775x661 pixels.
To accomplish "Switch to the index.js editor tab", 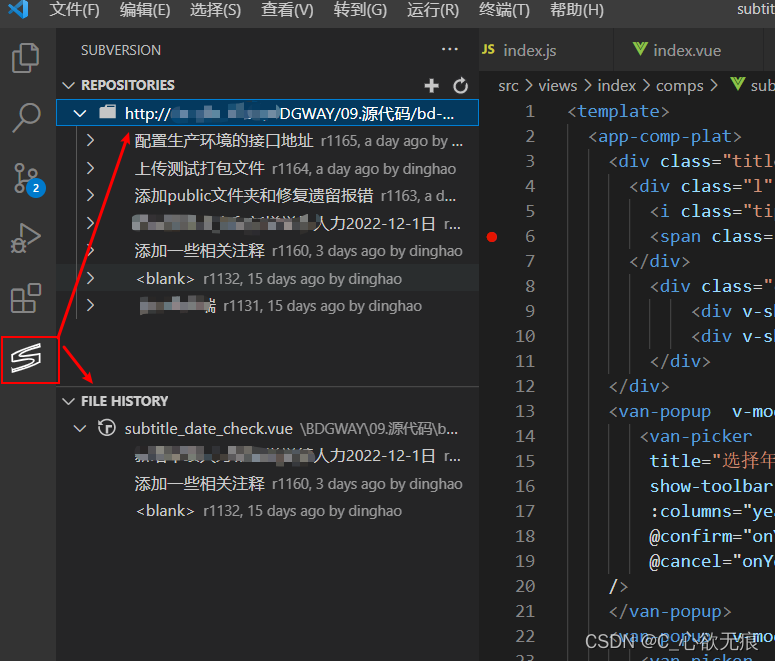I will click(546, 50).
